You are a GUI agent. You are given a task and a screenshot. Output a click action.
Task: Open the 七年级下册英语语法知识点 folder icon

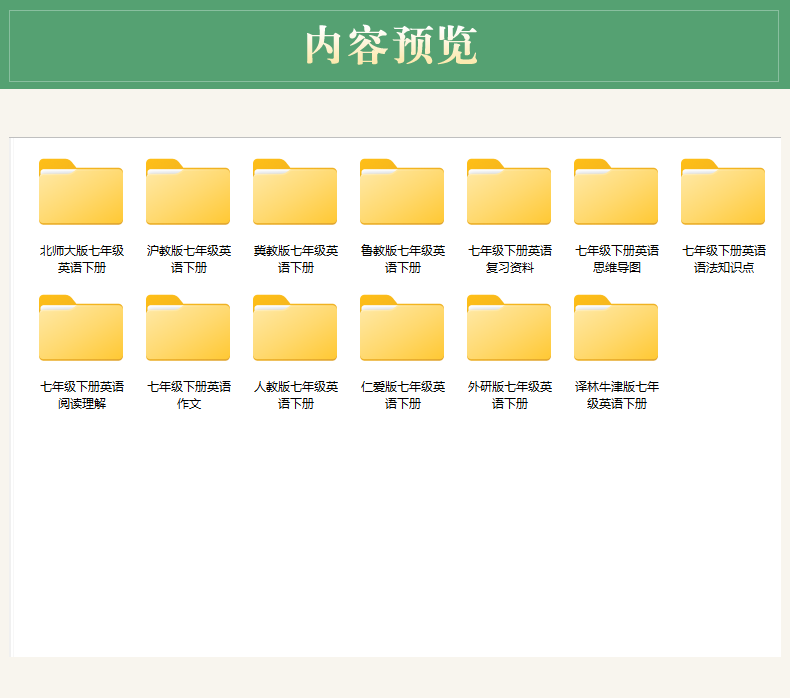pyautogui.click(x=723, y=192)
